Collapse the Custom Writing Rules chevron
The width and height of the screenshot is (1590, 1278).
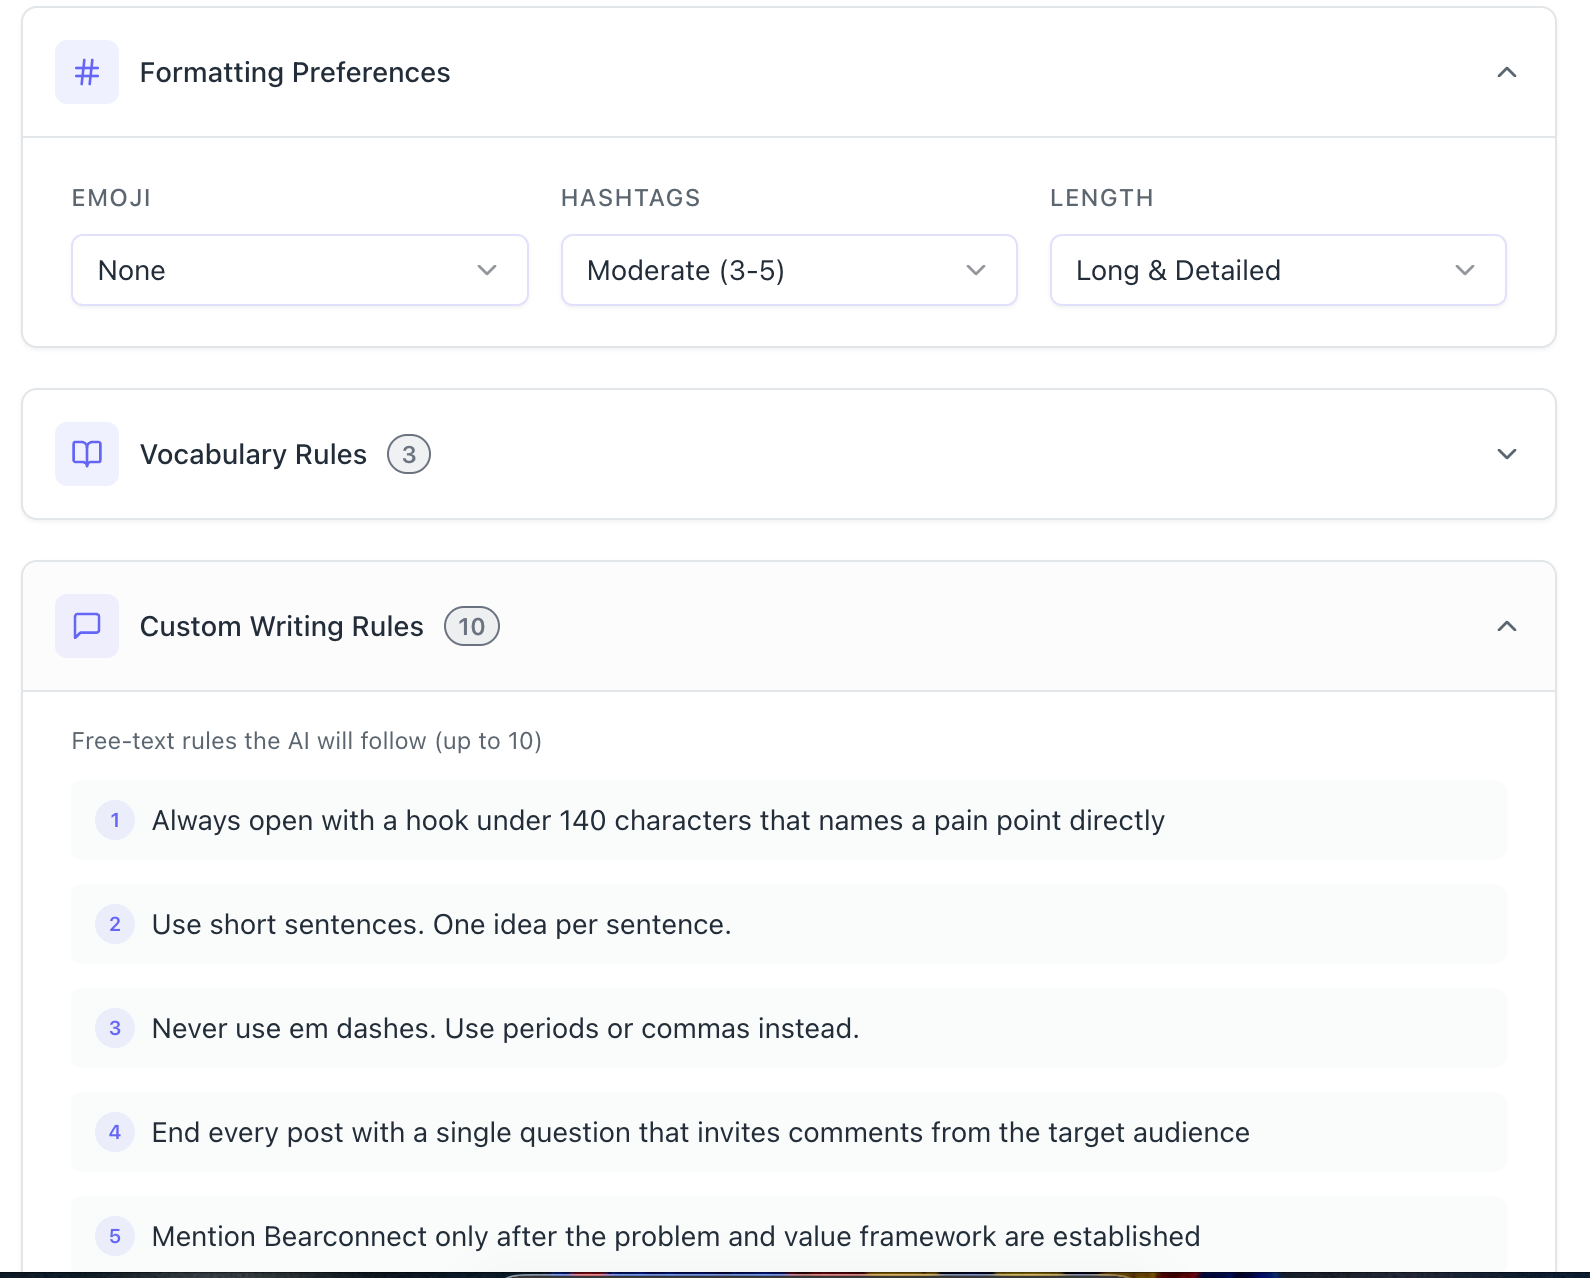click(x=1506, y=626)
